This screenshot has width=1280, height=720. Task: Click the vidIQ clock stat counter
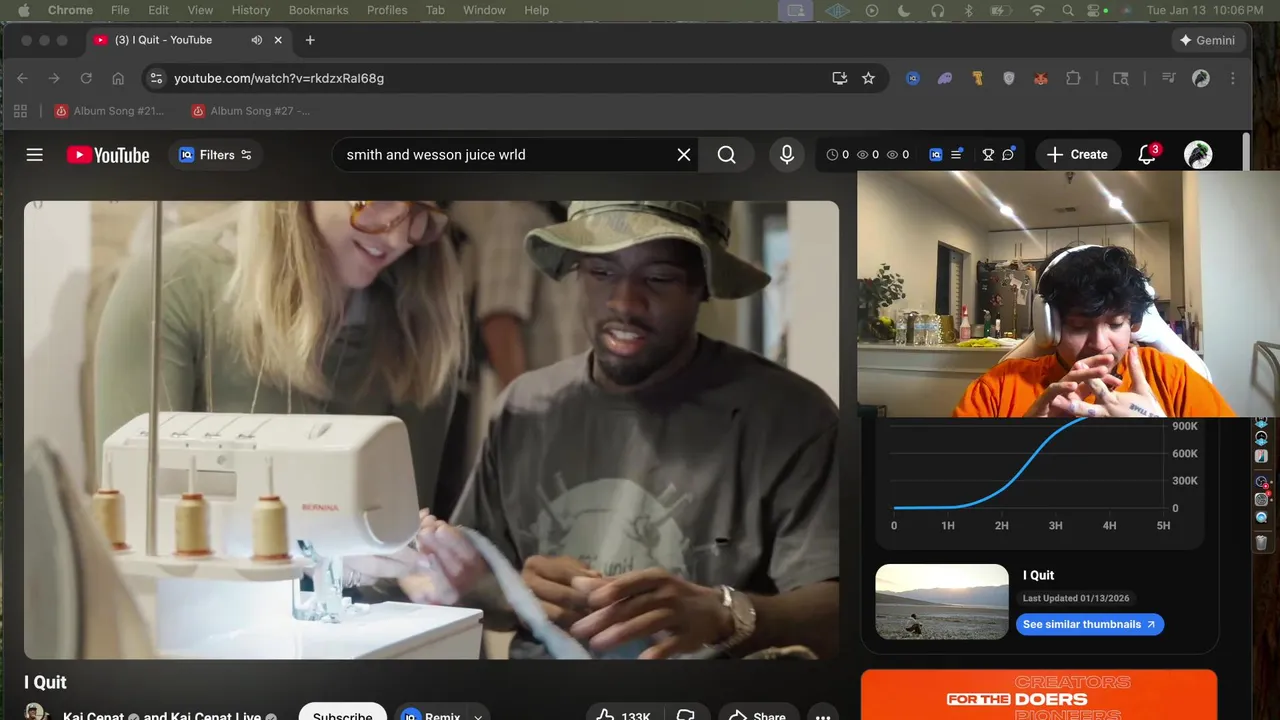[837, 155]
